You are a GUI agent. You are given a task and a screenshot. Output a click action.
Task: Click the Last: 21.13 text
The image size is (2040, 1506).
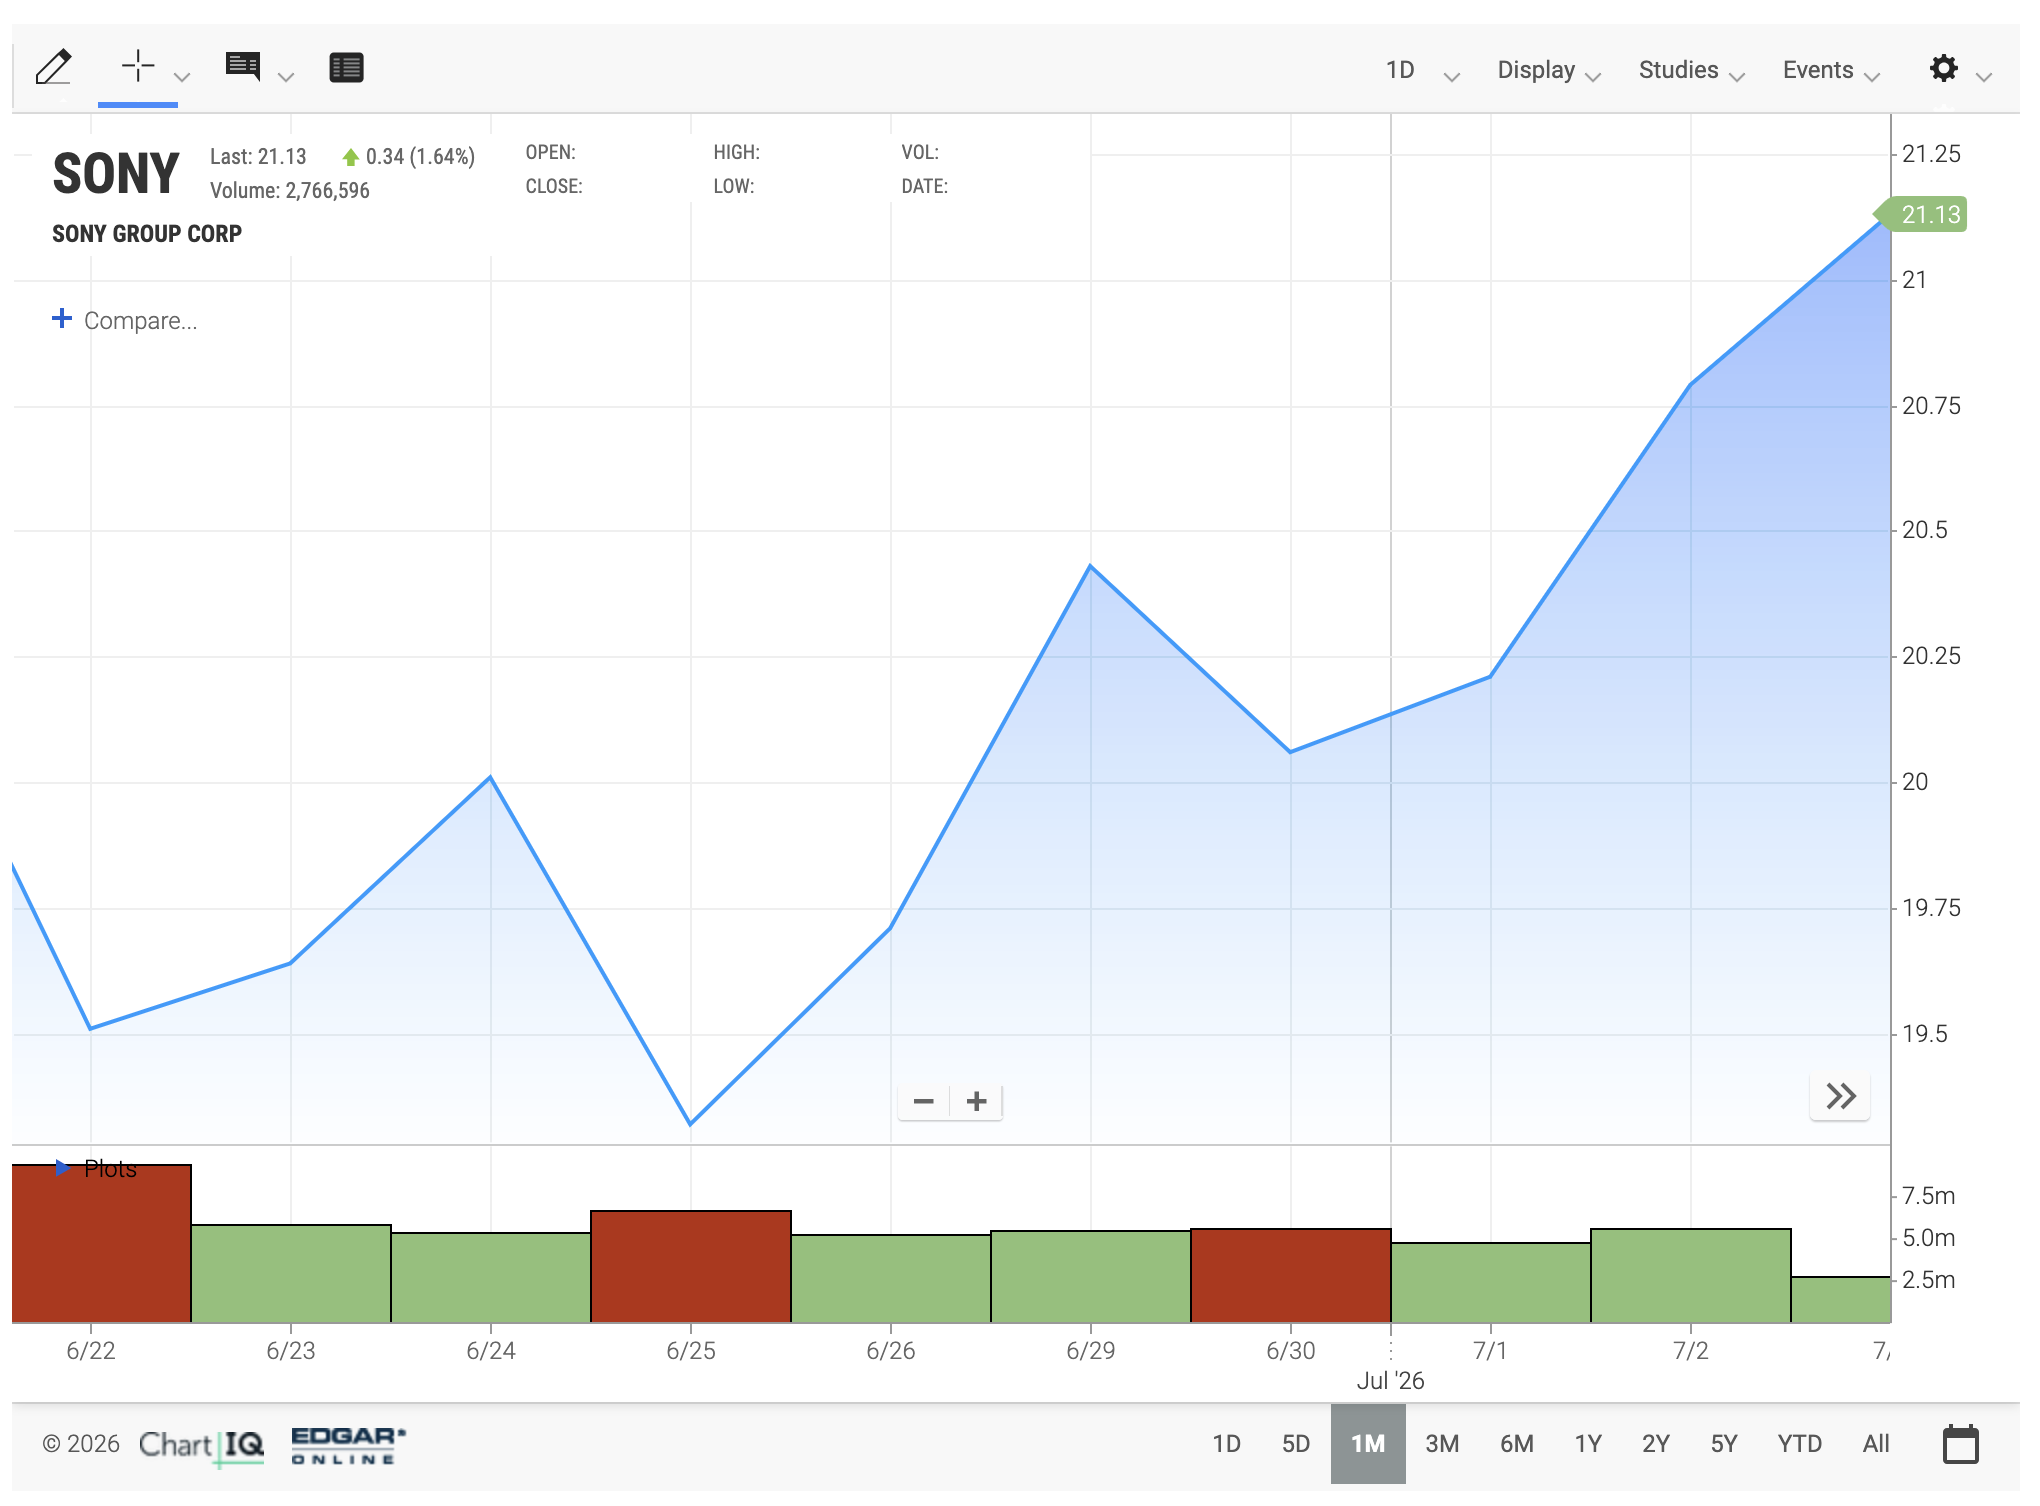pyautogui.click(x=258, y=156)
